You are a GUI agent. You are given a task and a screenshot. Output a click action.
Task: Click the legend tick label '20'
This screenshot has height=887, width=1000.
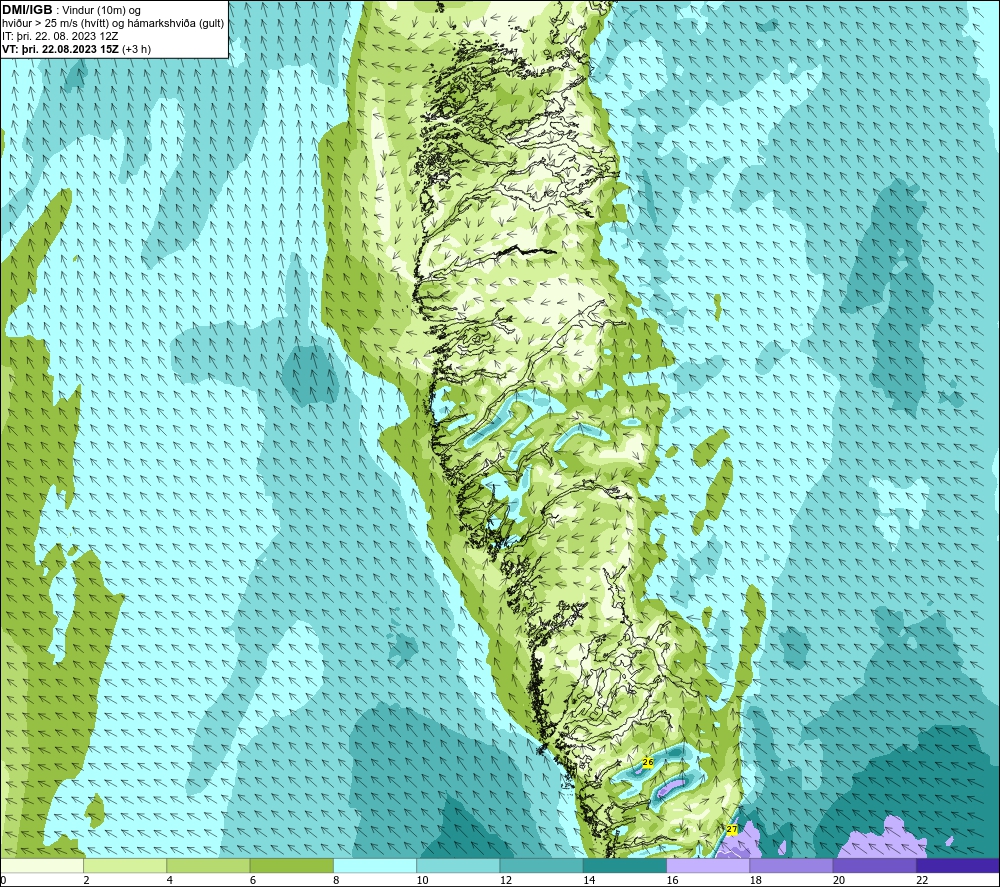pos(839,881)
